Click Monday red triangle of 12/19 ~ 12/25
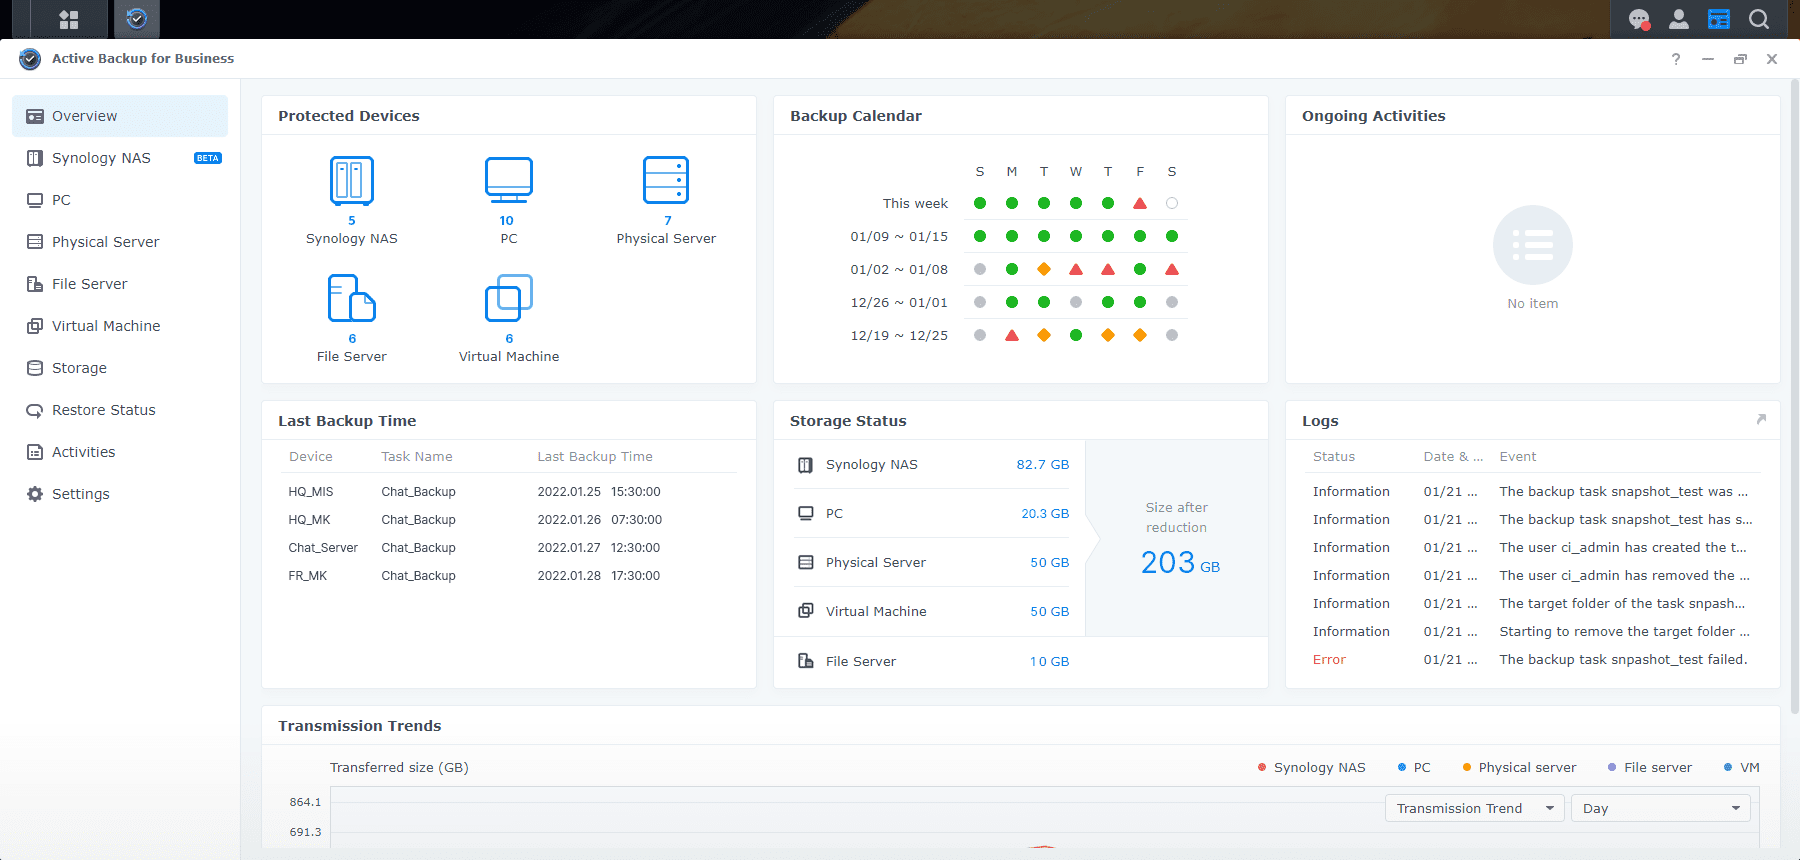Screen dimensions: 1800x860 [x=1012, y=335]
